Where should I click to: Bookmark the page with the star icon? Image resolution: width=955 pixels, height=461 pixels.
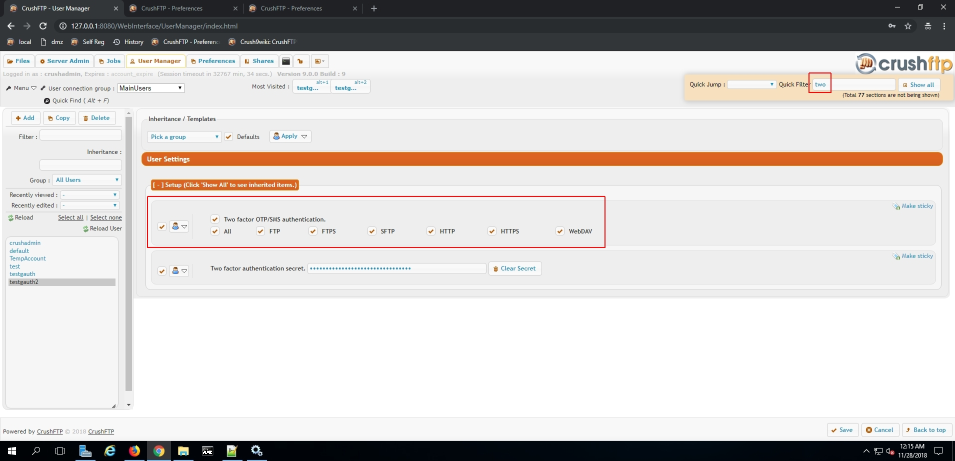click(x=908, y=26)
